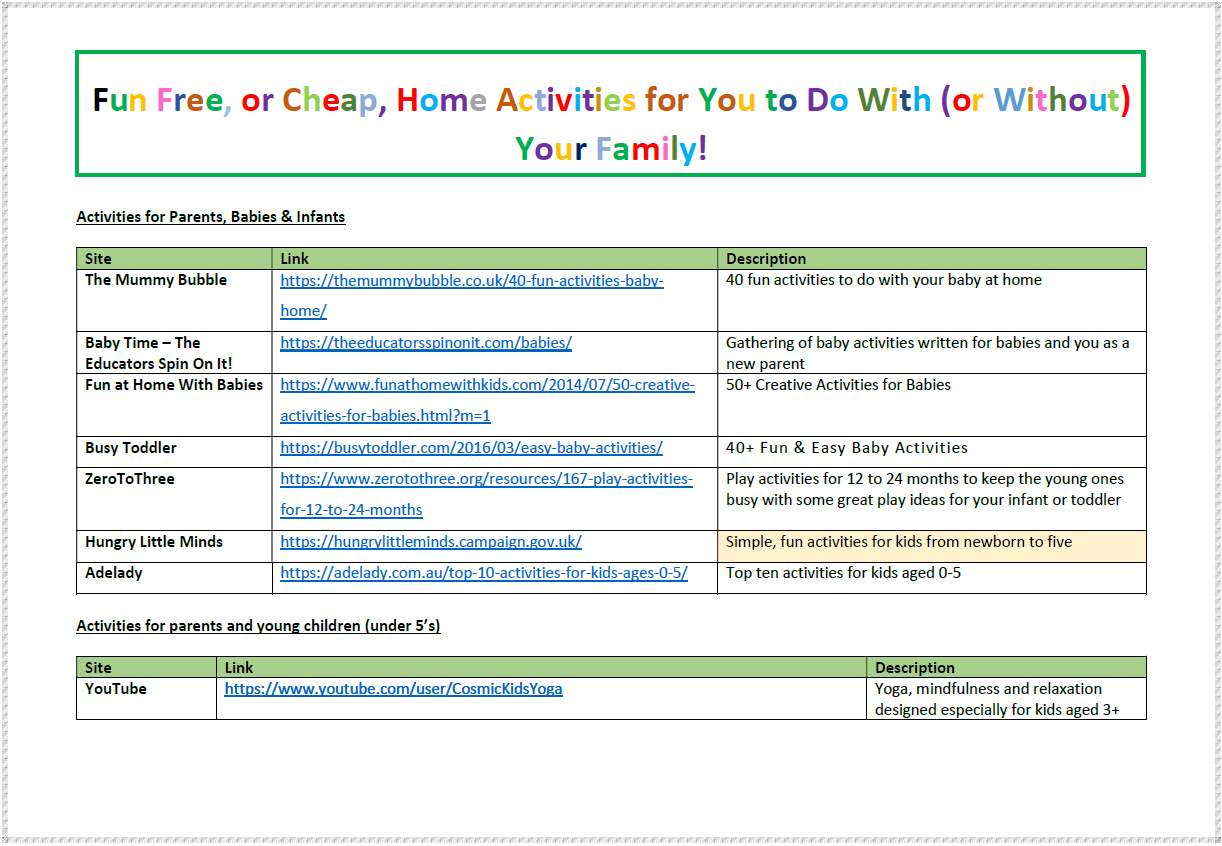The image size is (1222, 846).
Task: Open the adelady.com.au top 10 activities link
Action: click(x=484, y=573)
